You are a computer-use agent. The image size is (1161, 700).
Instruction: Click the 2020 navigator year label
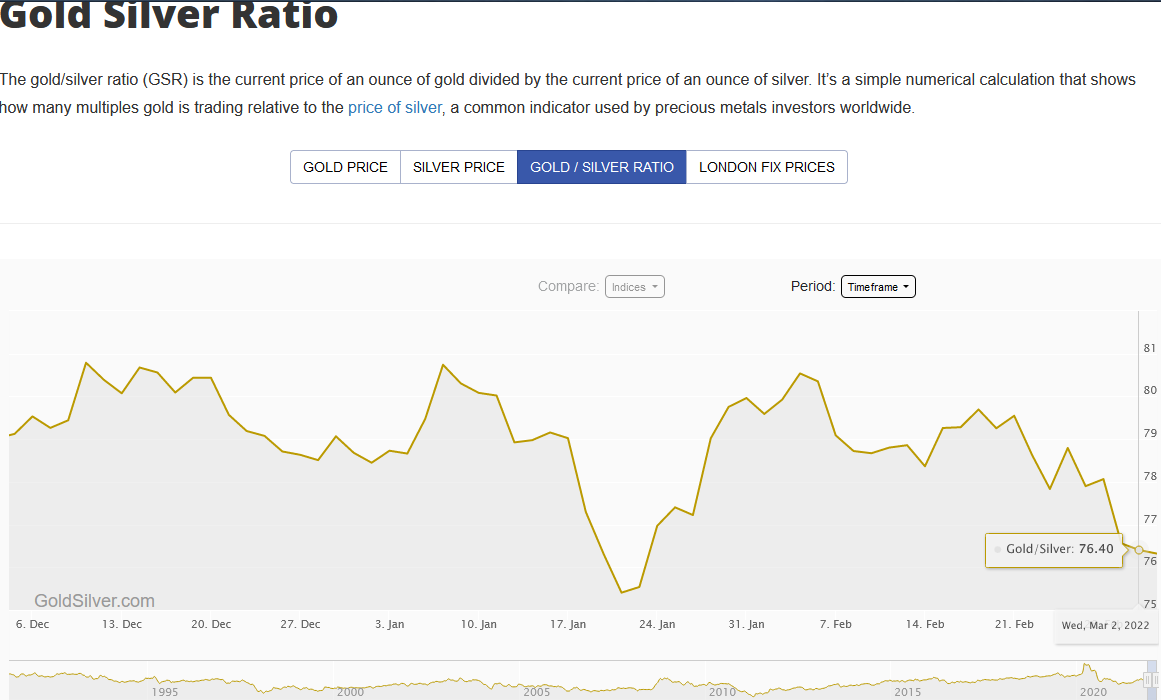point(1094,692)
